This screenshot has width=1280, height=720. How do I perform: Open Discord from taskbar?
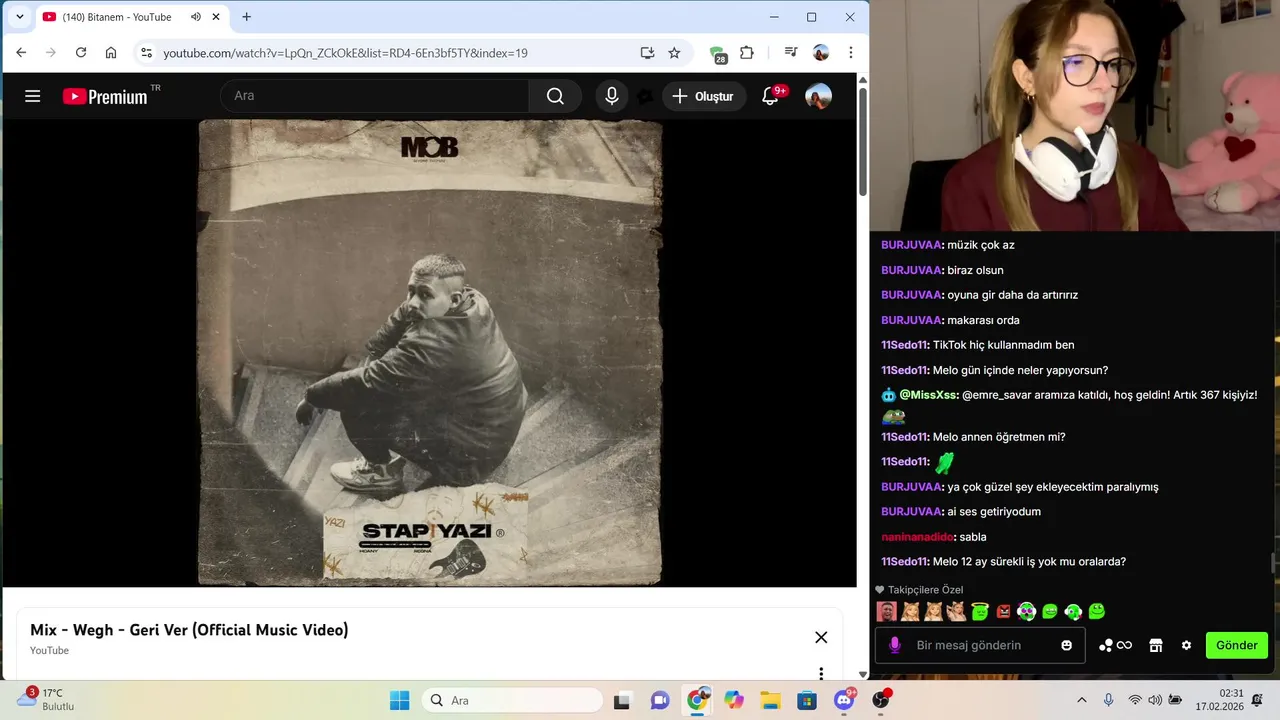[845, 700]
